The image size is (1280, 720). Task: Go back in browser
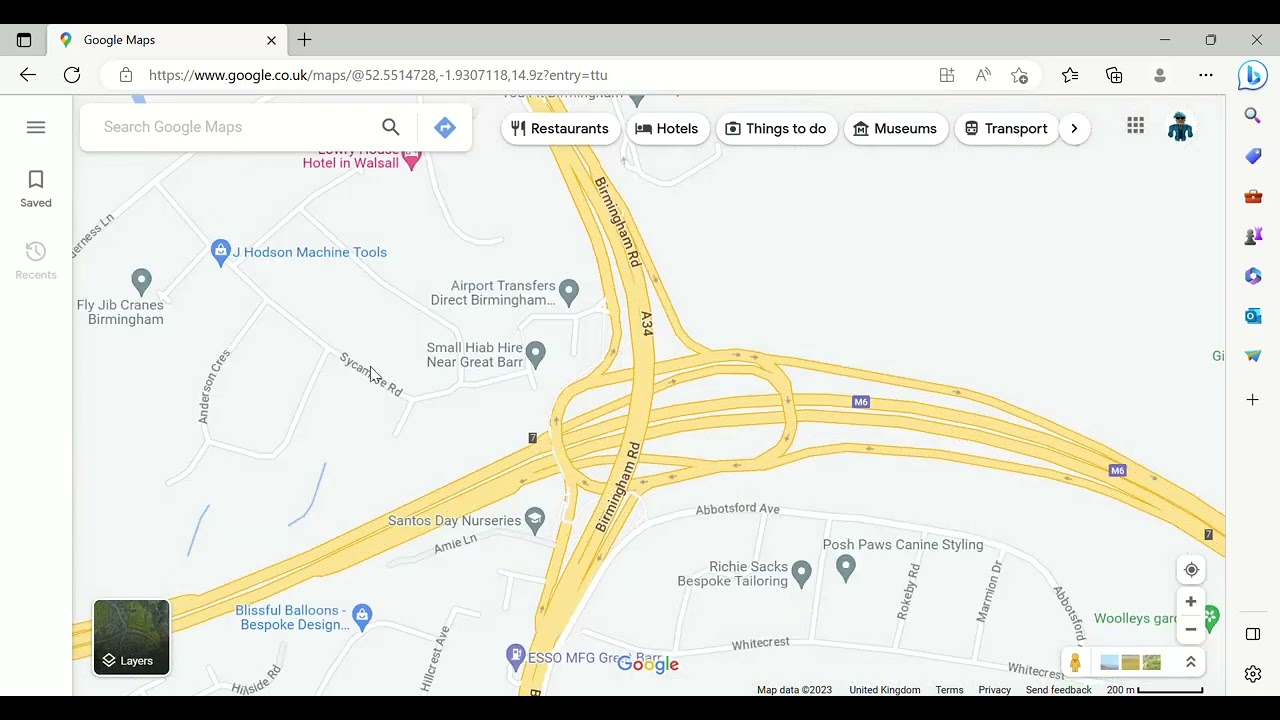pyautogui.click(x=28, y=75)
